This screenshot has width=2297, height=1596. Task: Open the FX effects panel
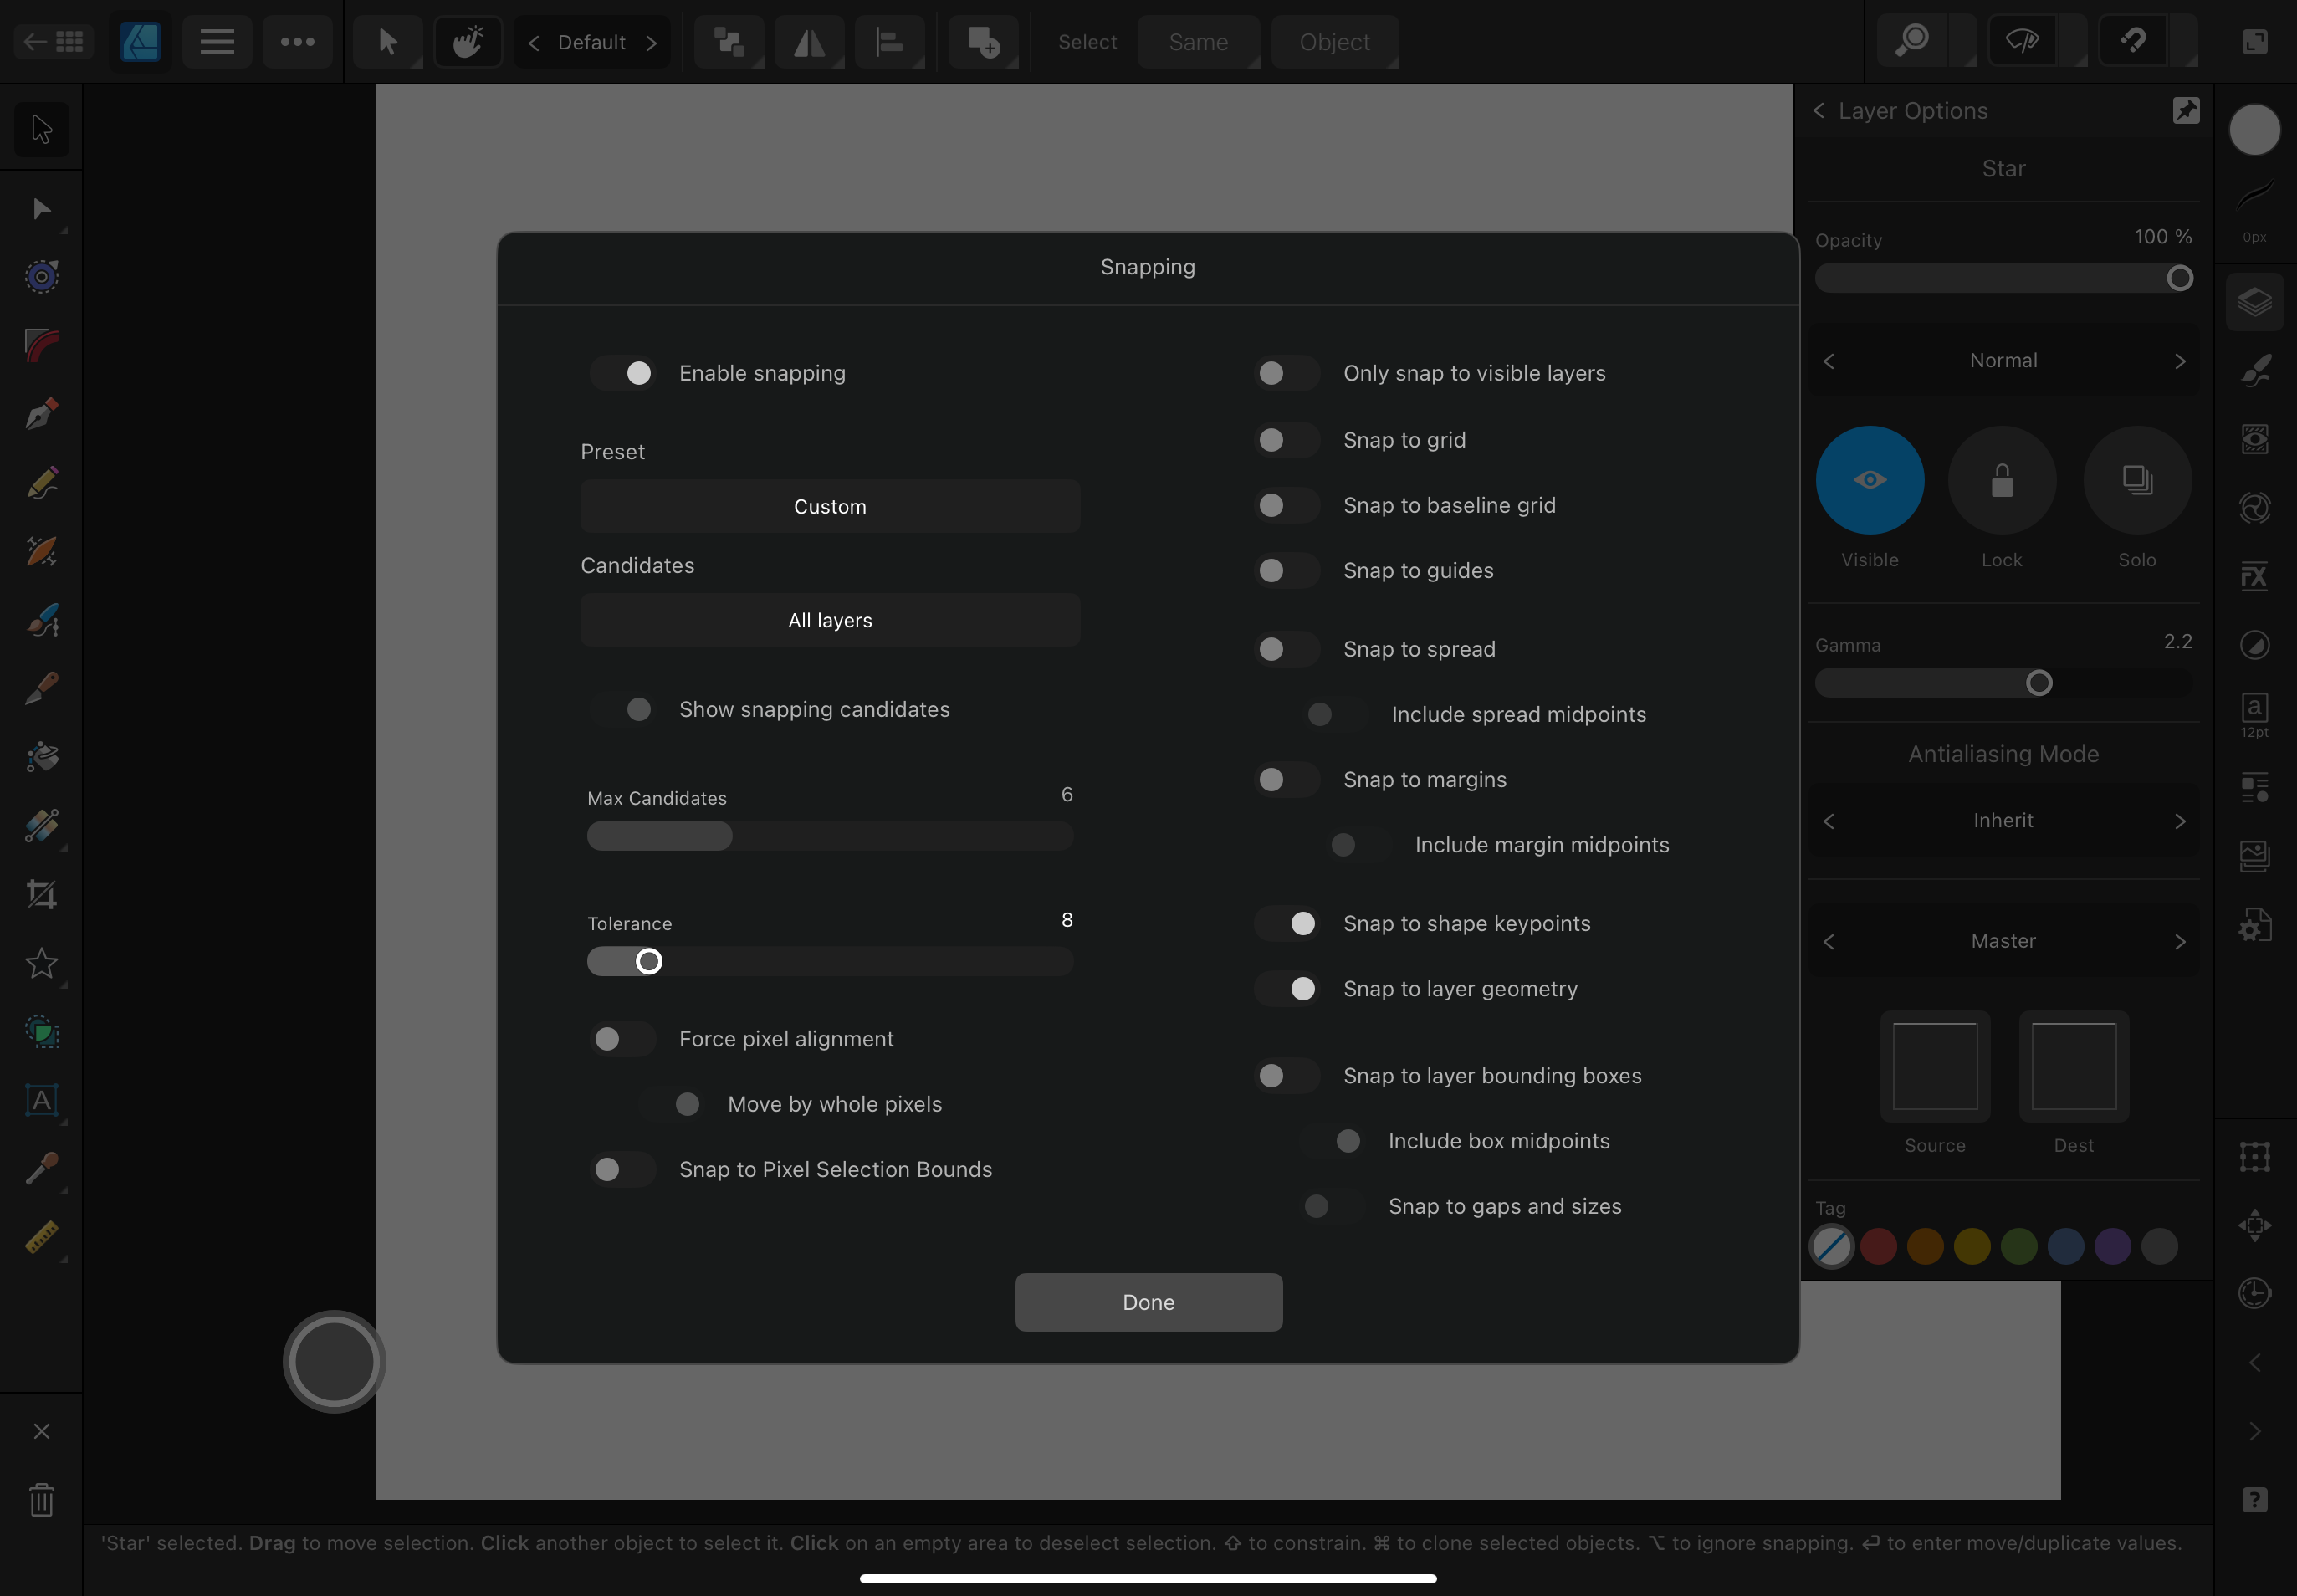[x=2254, y=577]
